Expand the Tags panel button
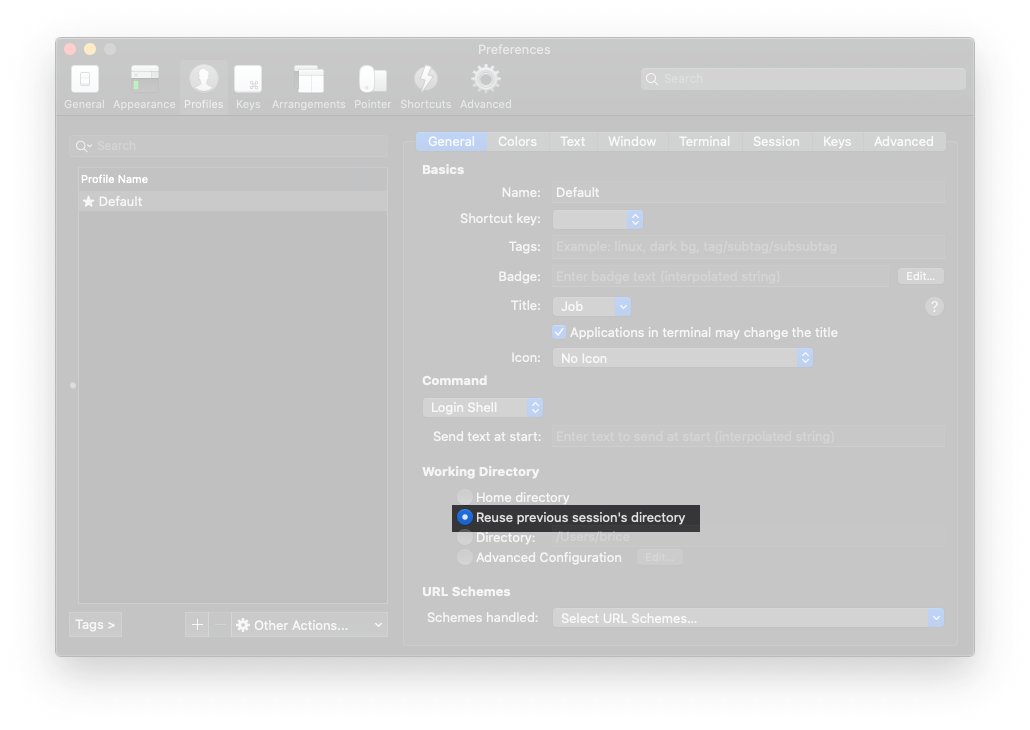 [95, 625]
